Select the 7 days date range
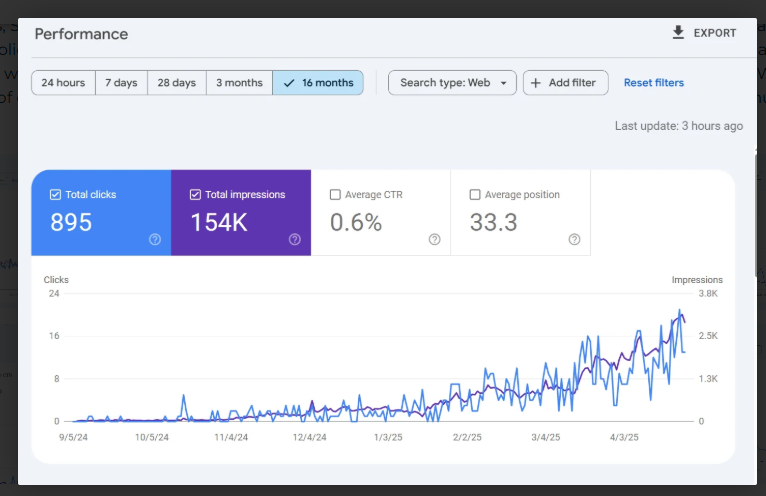This screenshot has width=766, height=496. 121,83
